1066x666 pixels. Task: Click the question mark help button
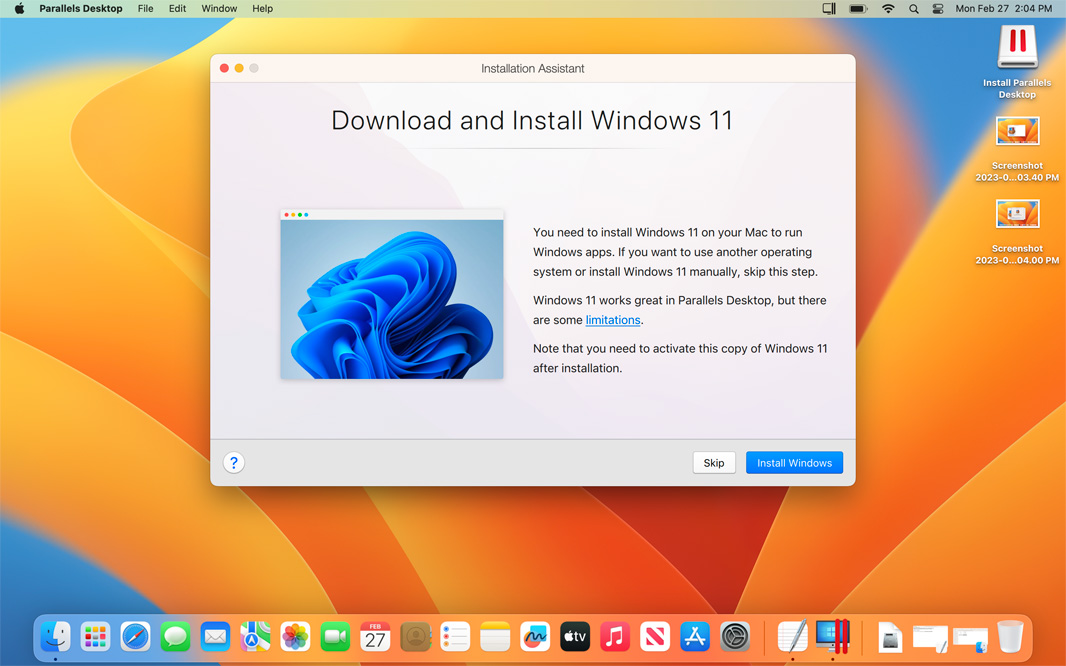point(234,463)
